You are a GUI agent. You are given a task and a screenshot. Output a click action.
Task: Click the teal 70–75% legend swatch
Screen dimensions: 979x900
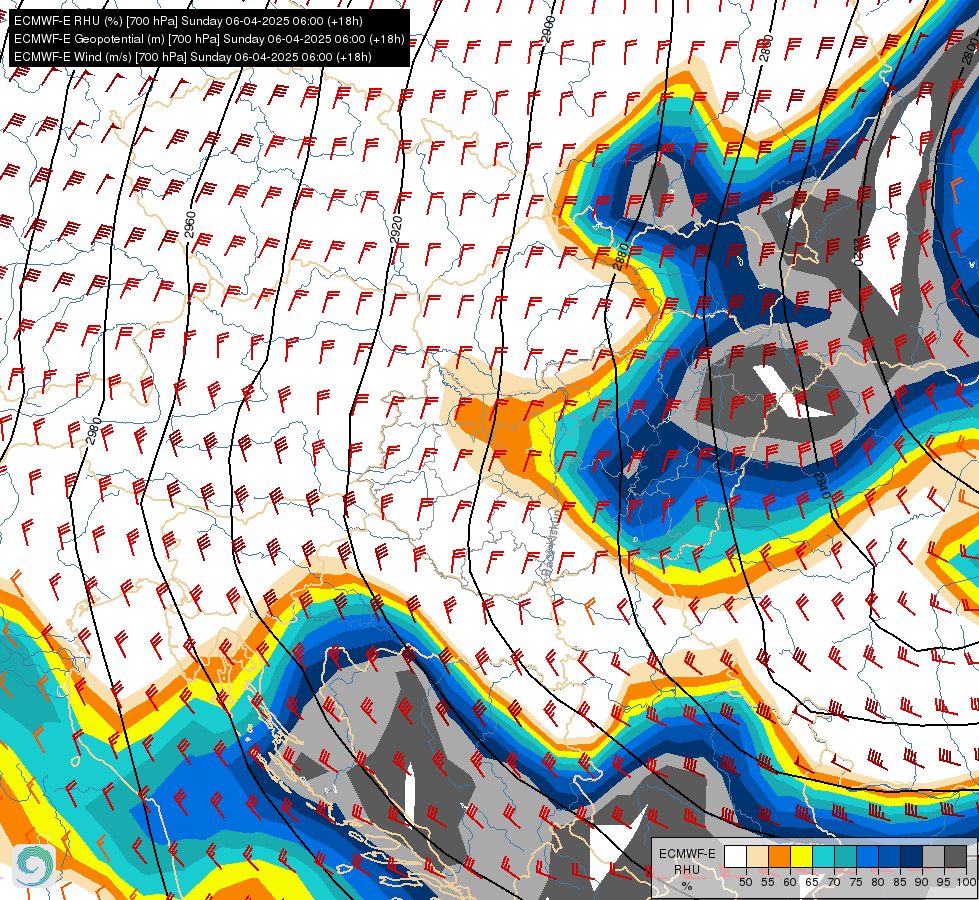click(845, 856)
